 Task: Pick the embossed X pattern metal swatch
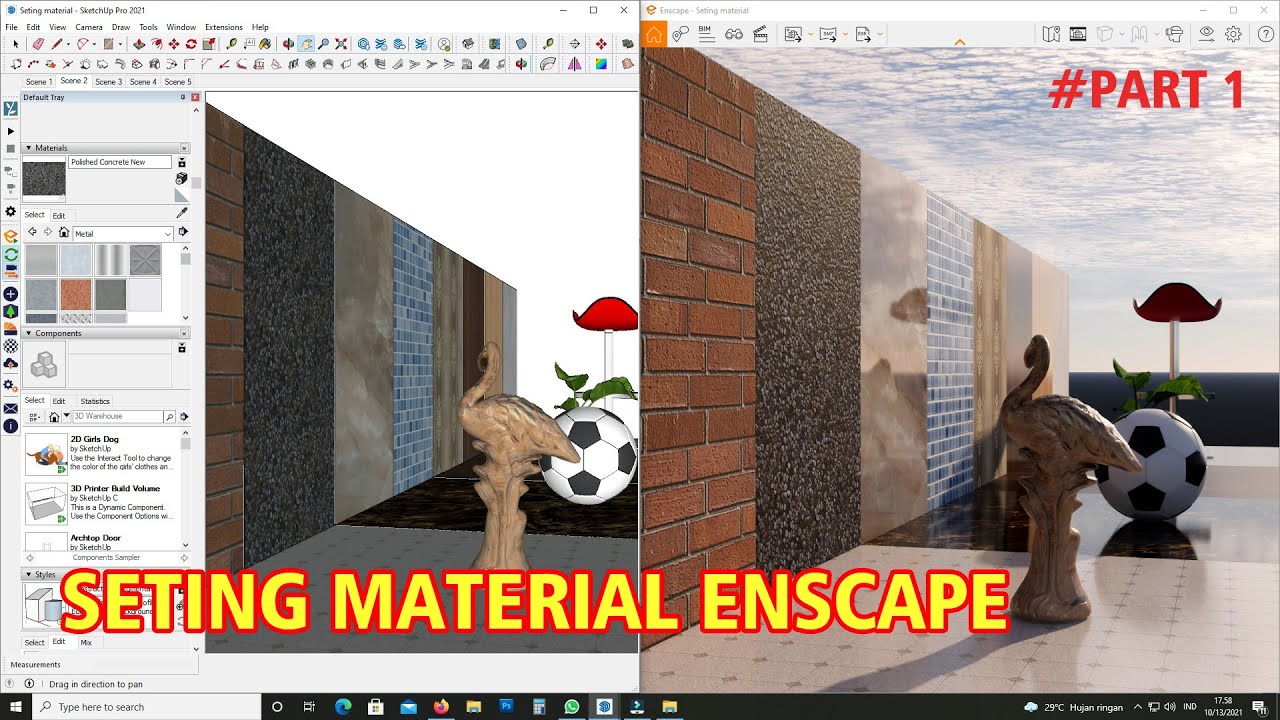tap(145, 261)
